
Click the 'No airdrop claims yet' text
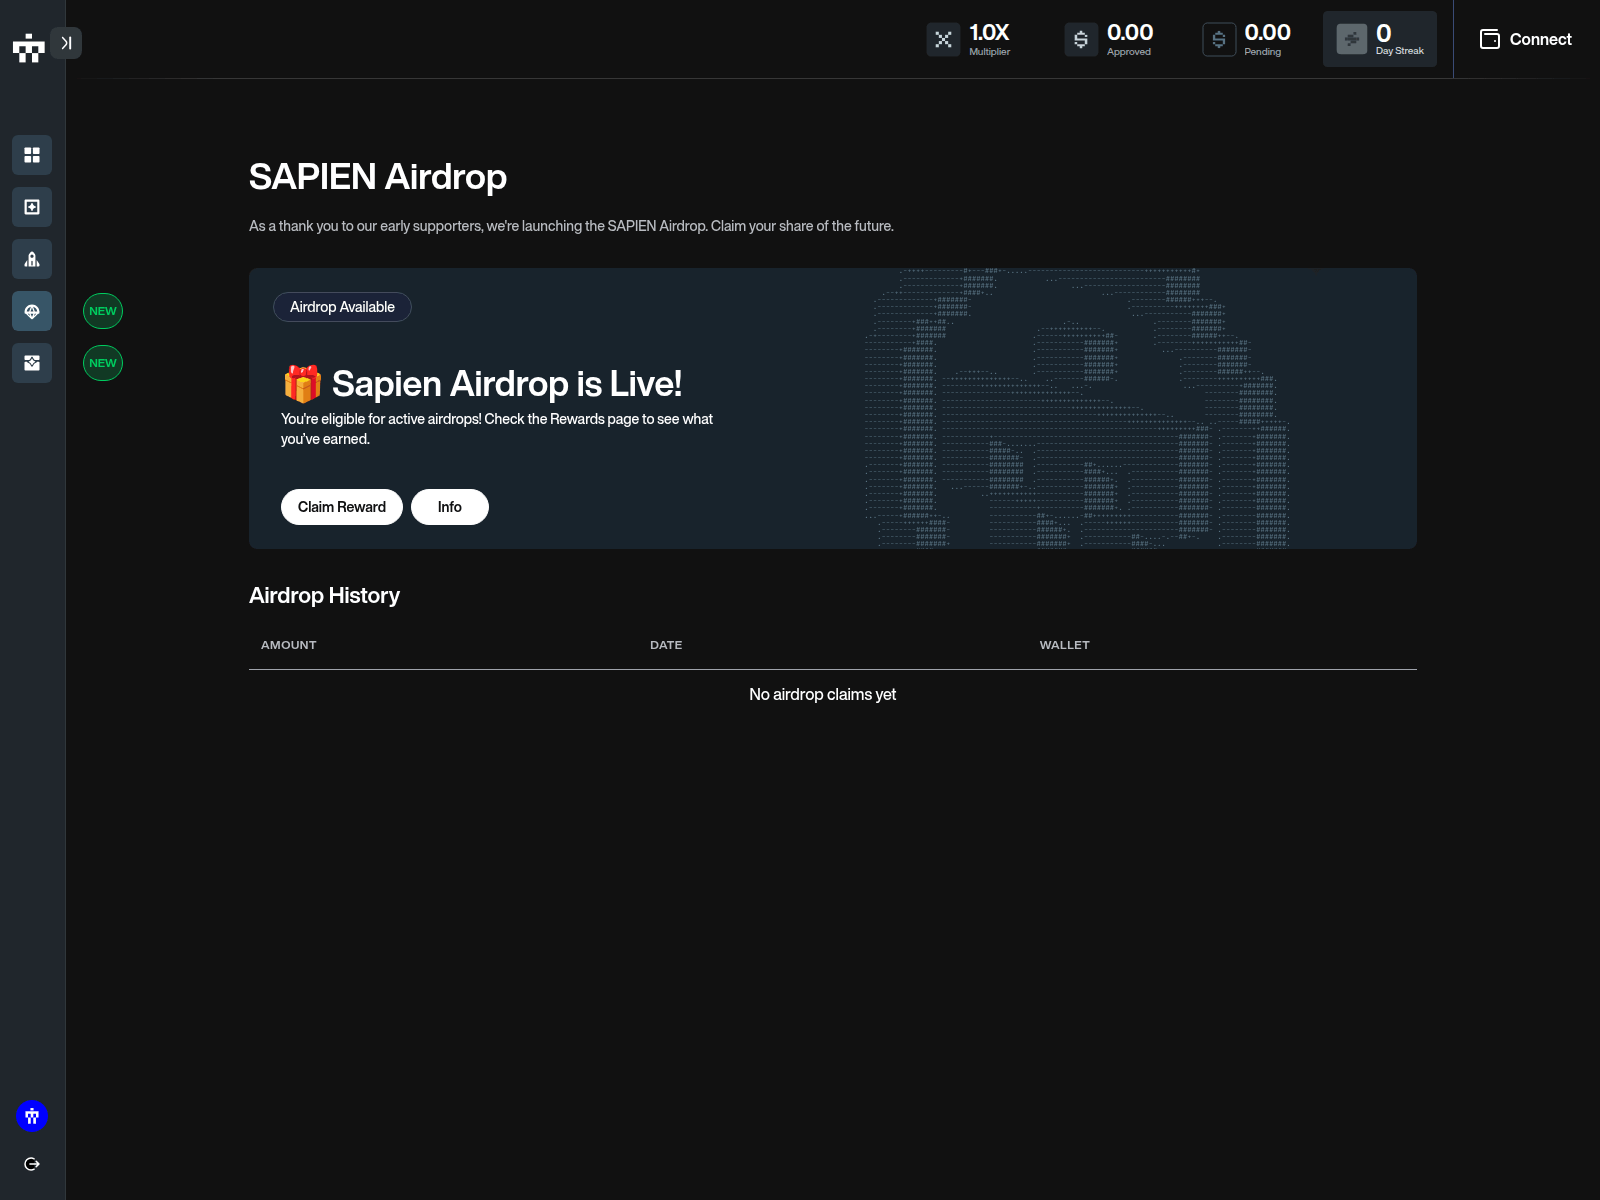pos(823,694)
